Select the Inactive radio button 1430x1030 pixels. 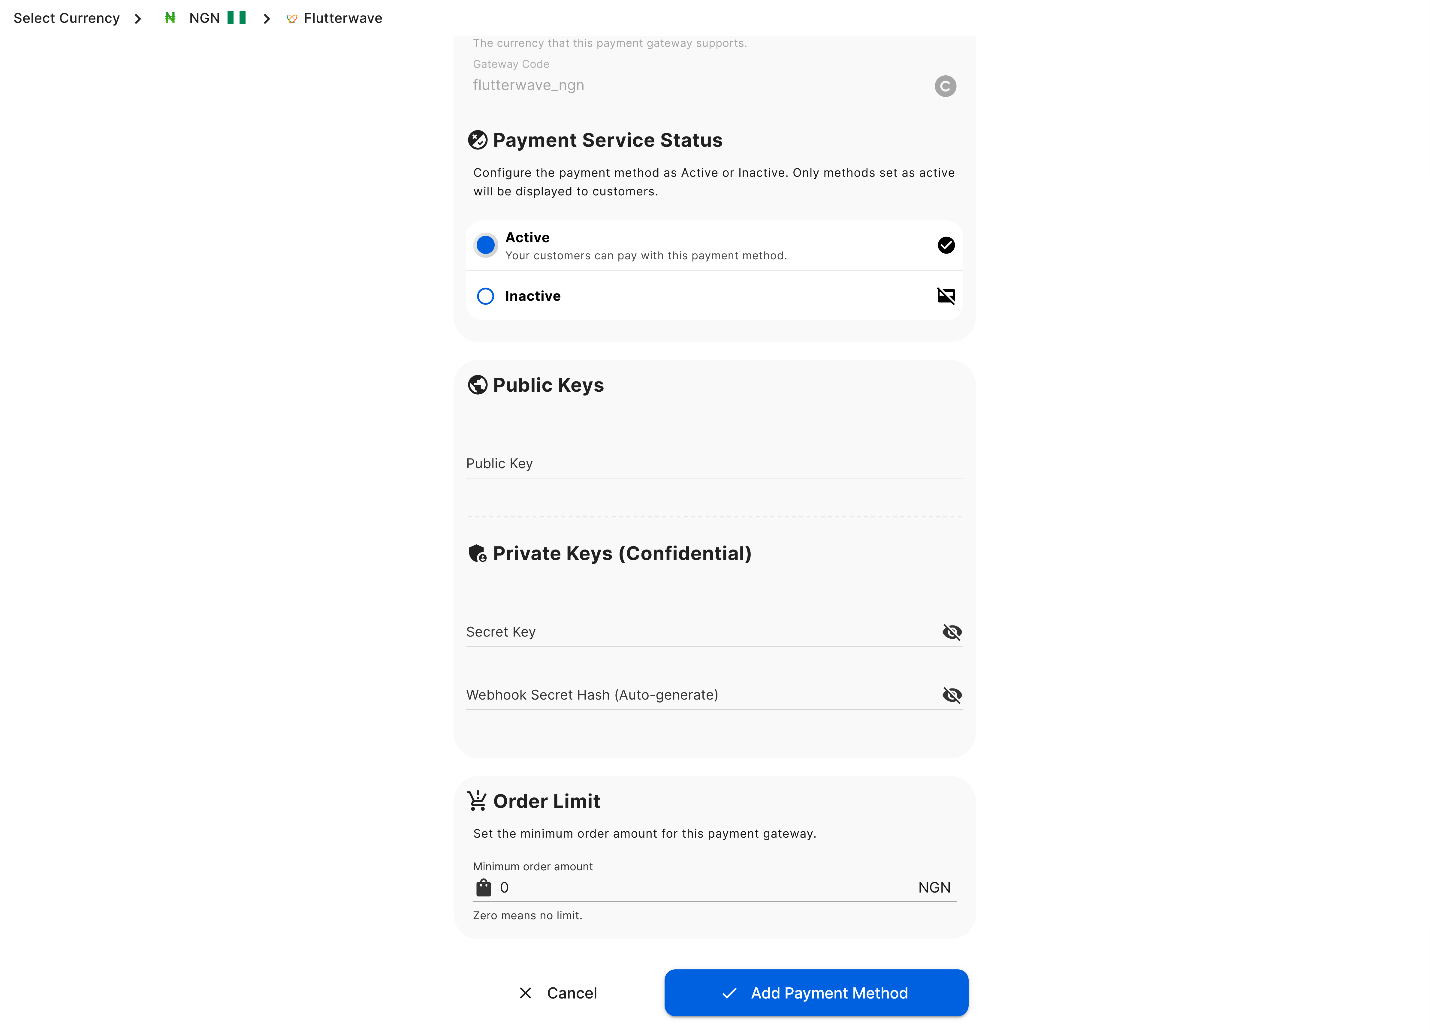(486, 296)
